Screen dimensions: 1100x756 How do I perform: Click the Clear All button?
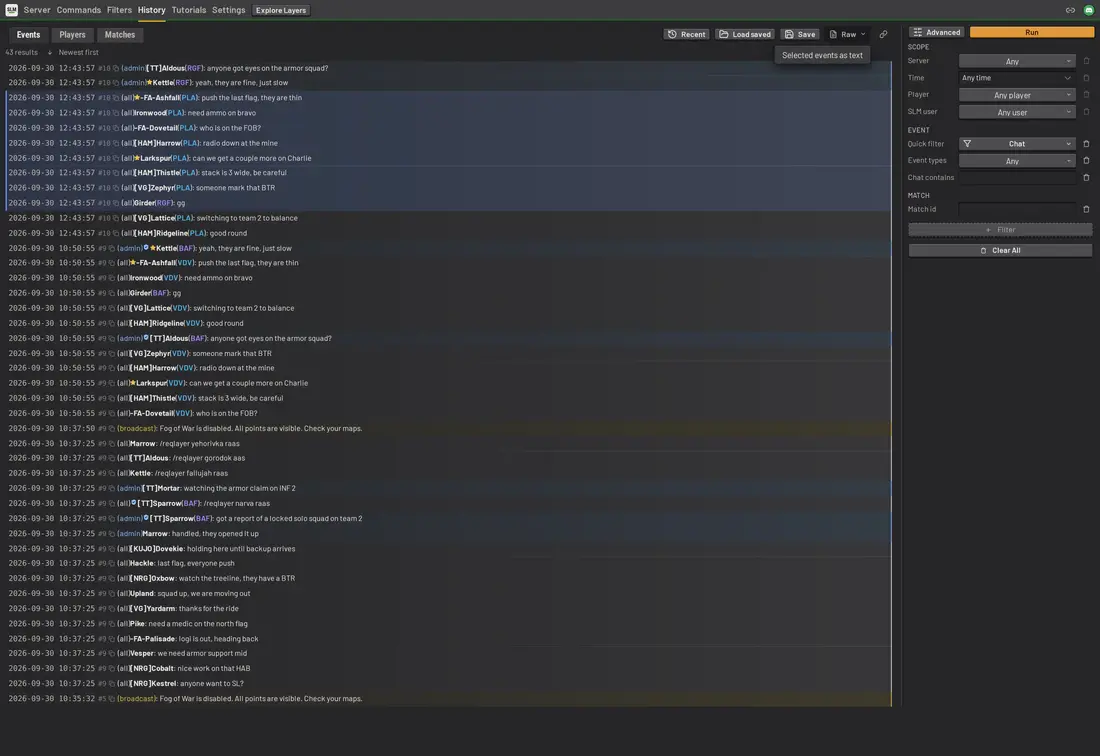coord(1000,250)
